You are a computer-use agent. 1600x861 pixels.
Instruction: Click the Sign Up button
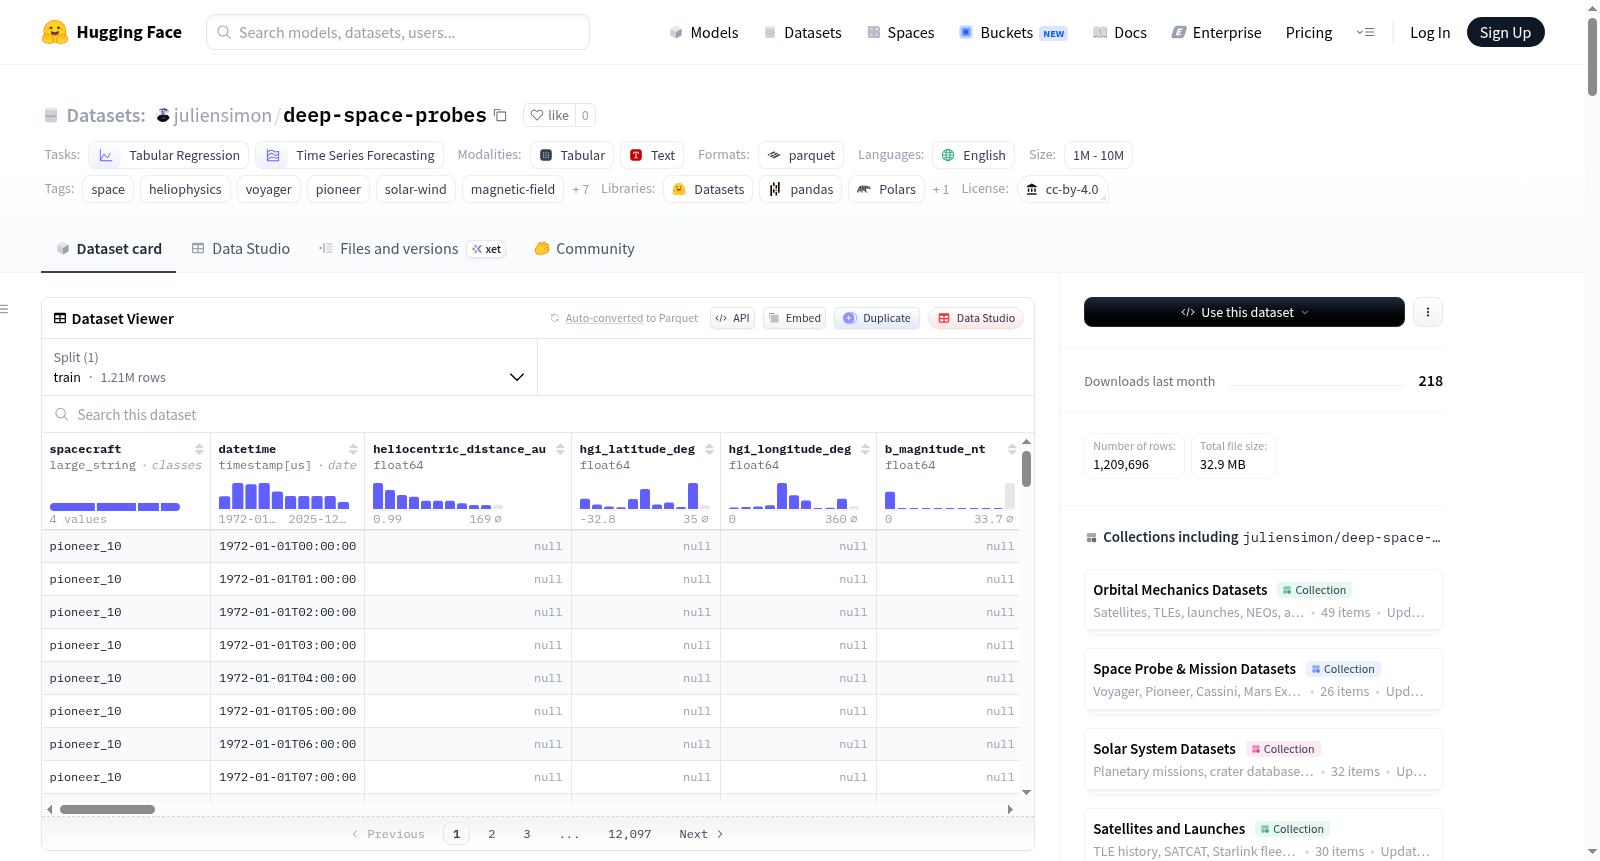1505,32
